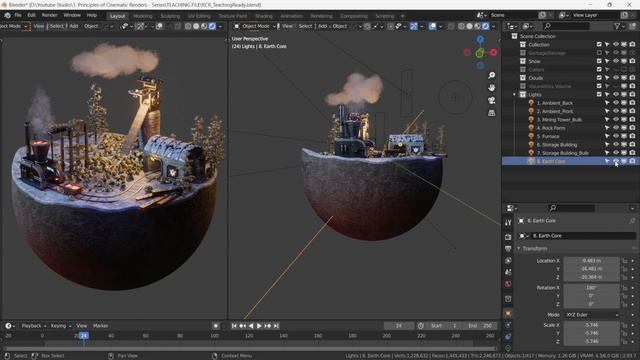Enable rendered shading in left viewport
The width and height of the screenshot is (640, 360).
212,26
